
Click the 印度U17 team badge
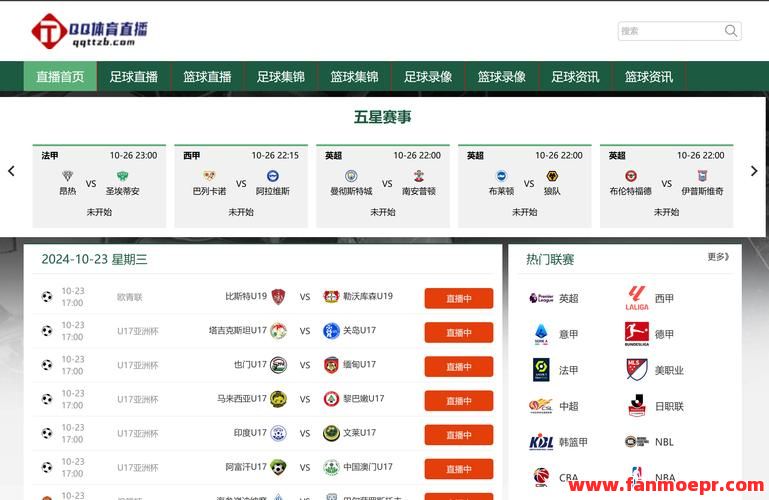coord(279,433)
